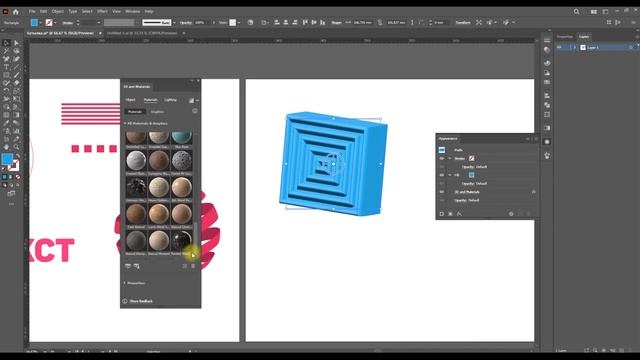Click the Home icon in the top bar
640x360 pixels.
16,11
